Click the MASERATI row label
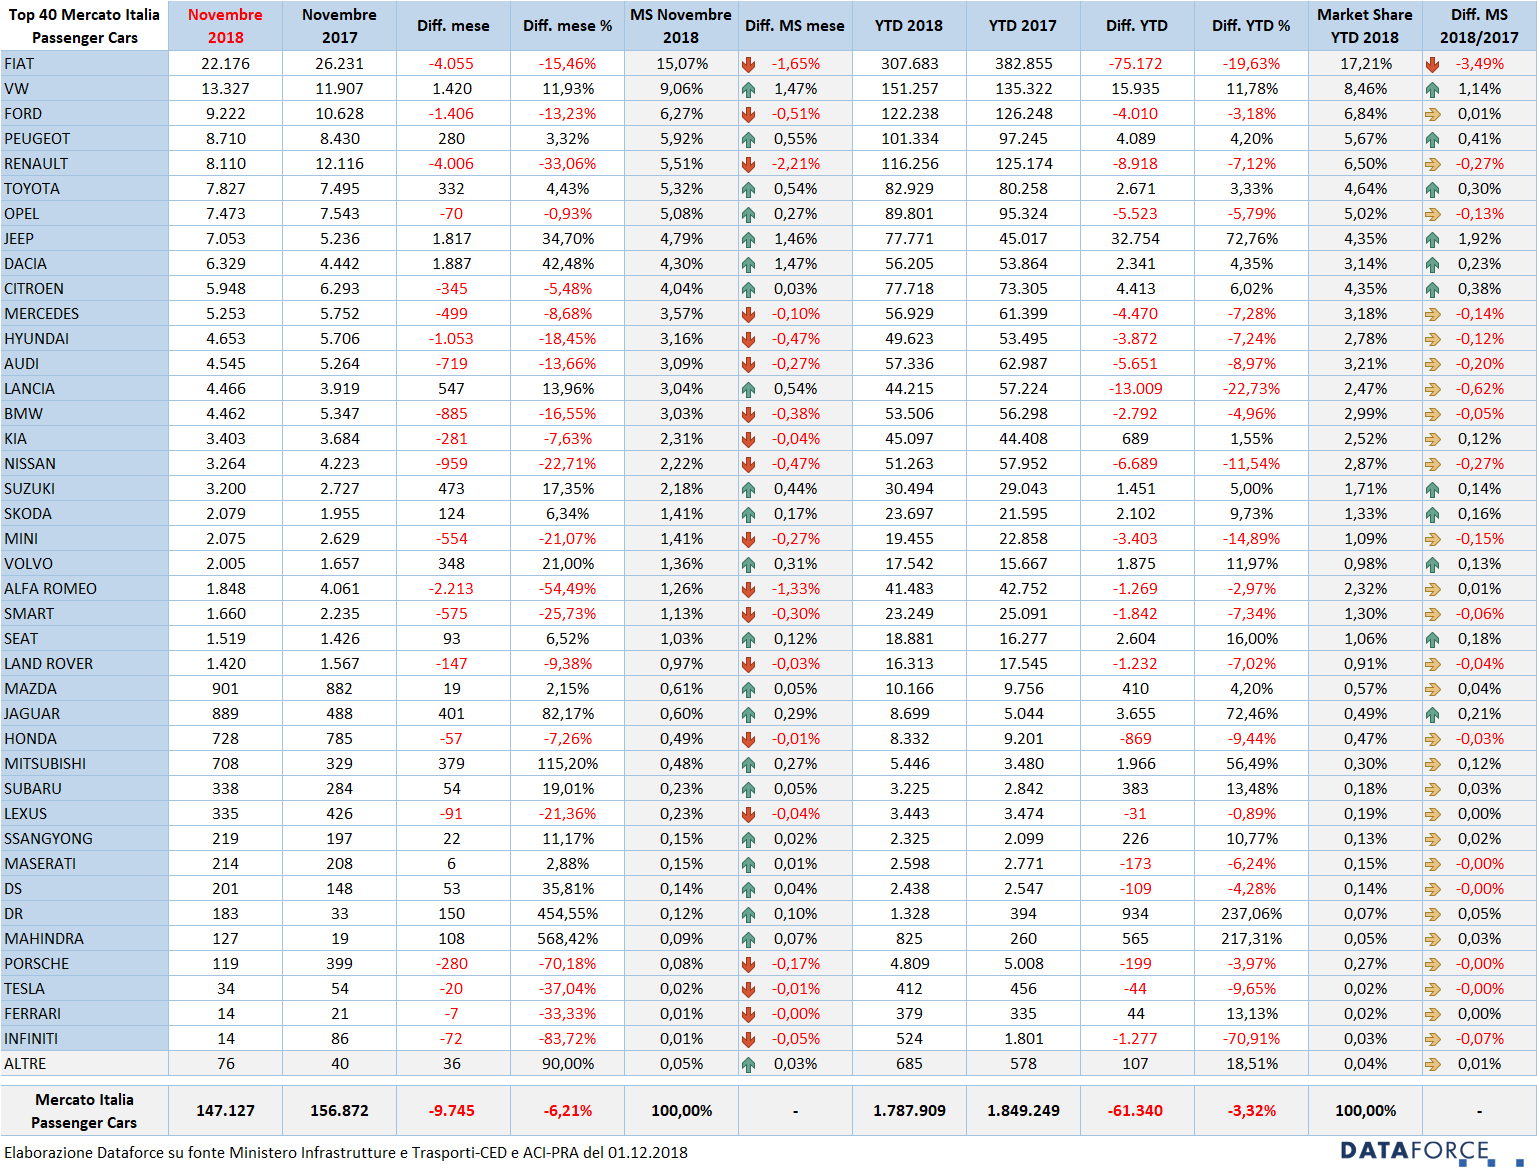This screenshot has width=1537, height=1171. (x=40, y=864)
